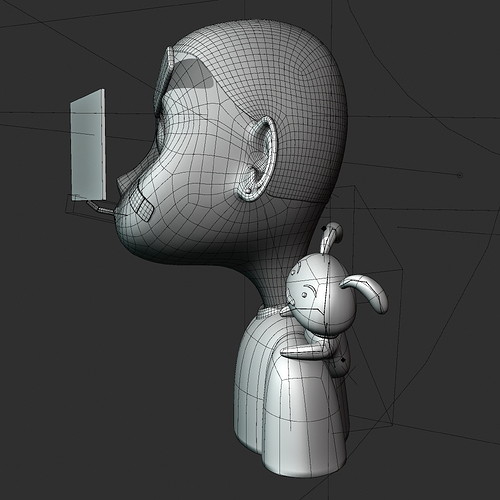This screenshot has height=500, width=500.
Task: Select the character's torso mesh
Action: (290, 393)
